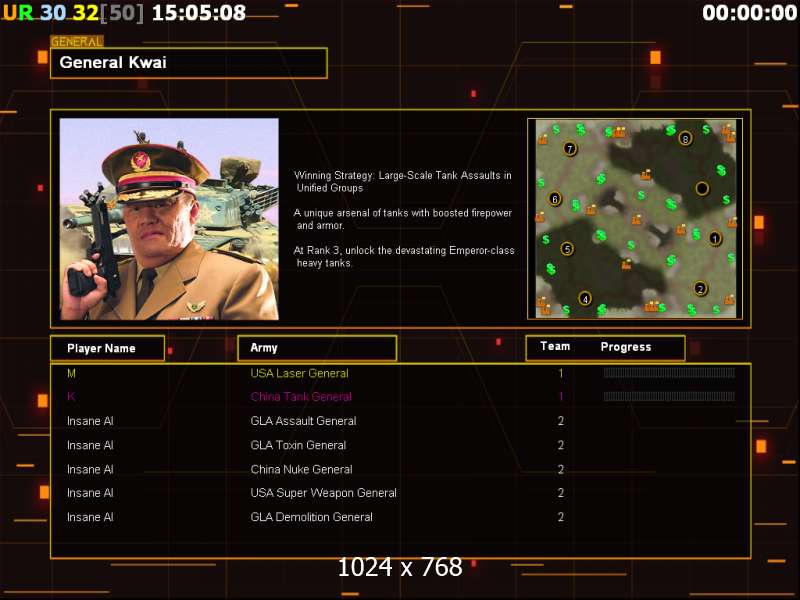Choose start position marker 2 on minimap
This screenshot has width=800, height=600.
coord(701,289)
